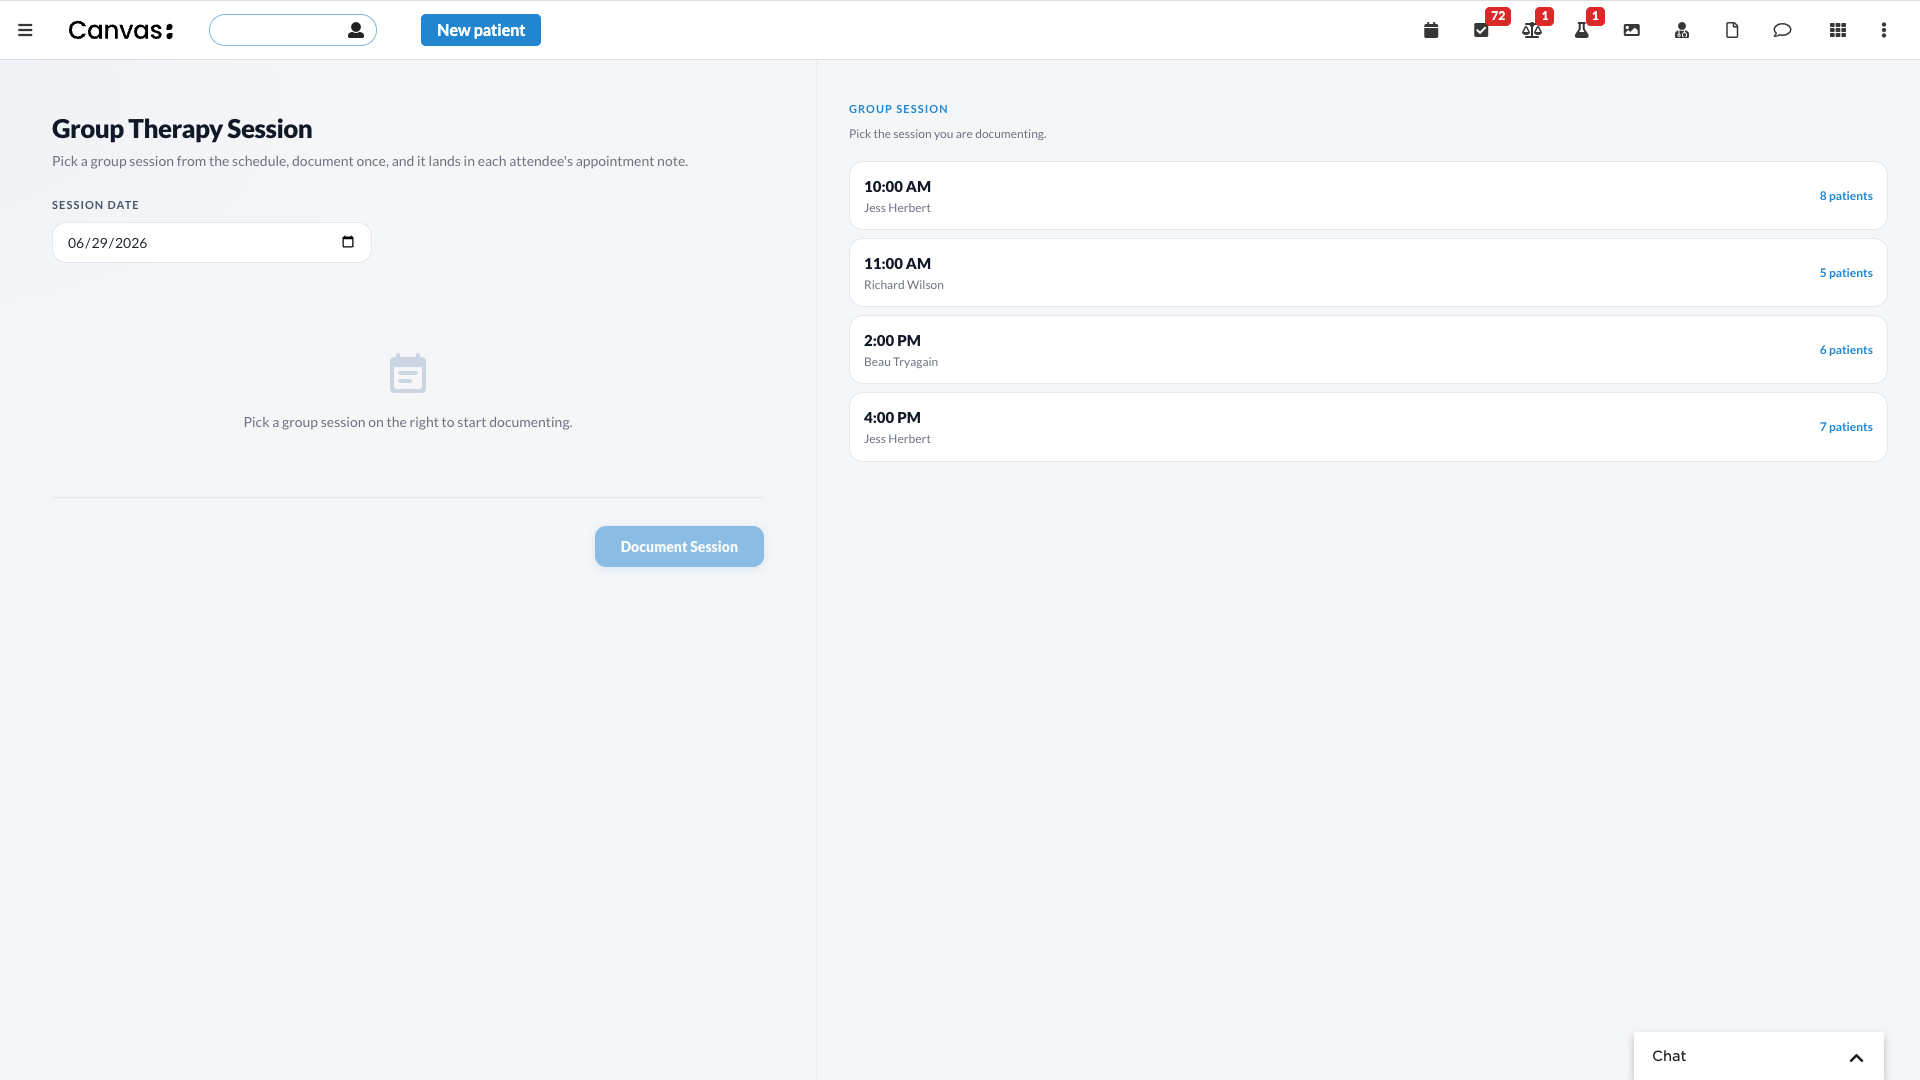The height and width of the screenshot is (1080, 1920).
Task: Open the calendar schedule icon
Action: point(1431,30)
